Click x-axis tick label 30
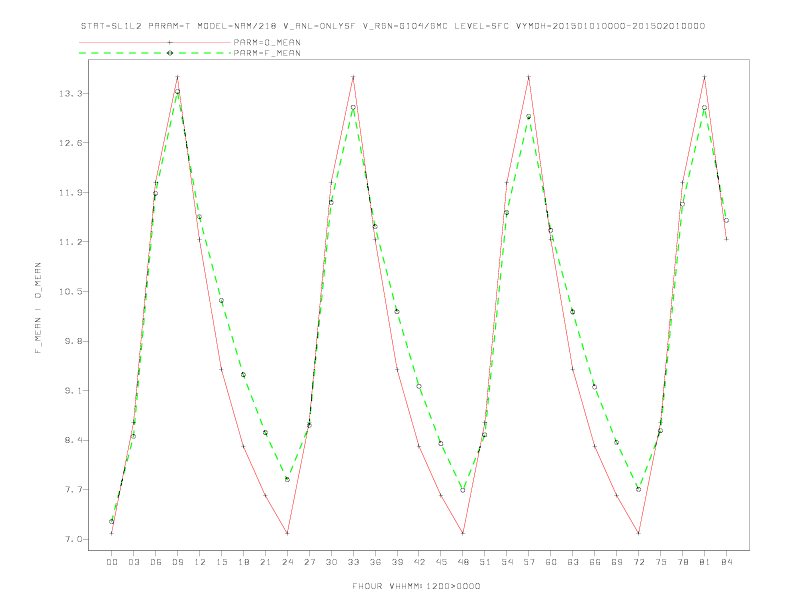 331,562
